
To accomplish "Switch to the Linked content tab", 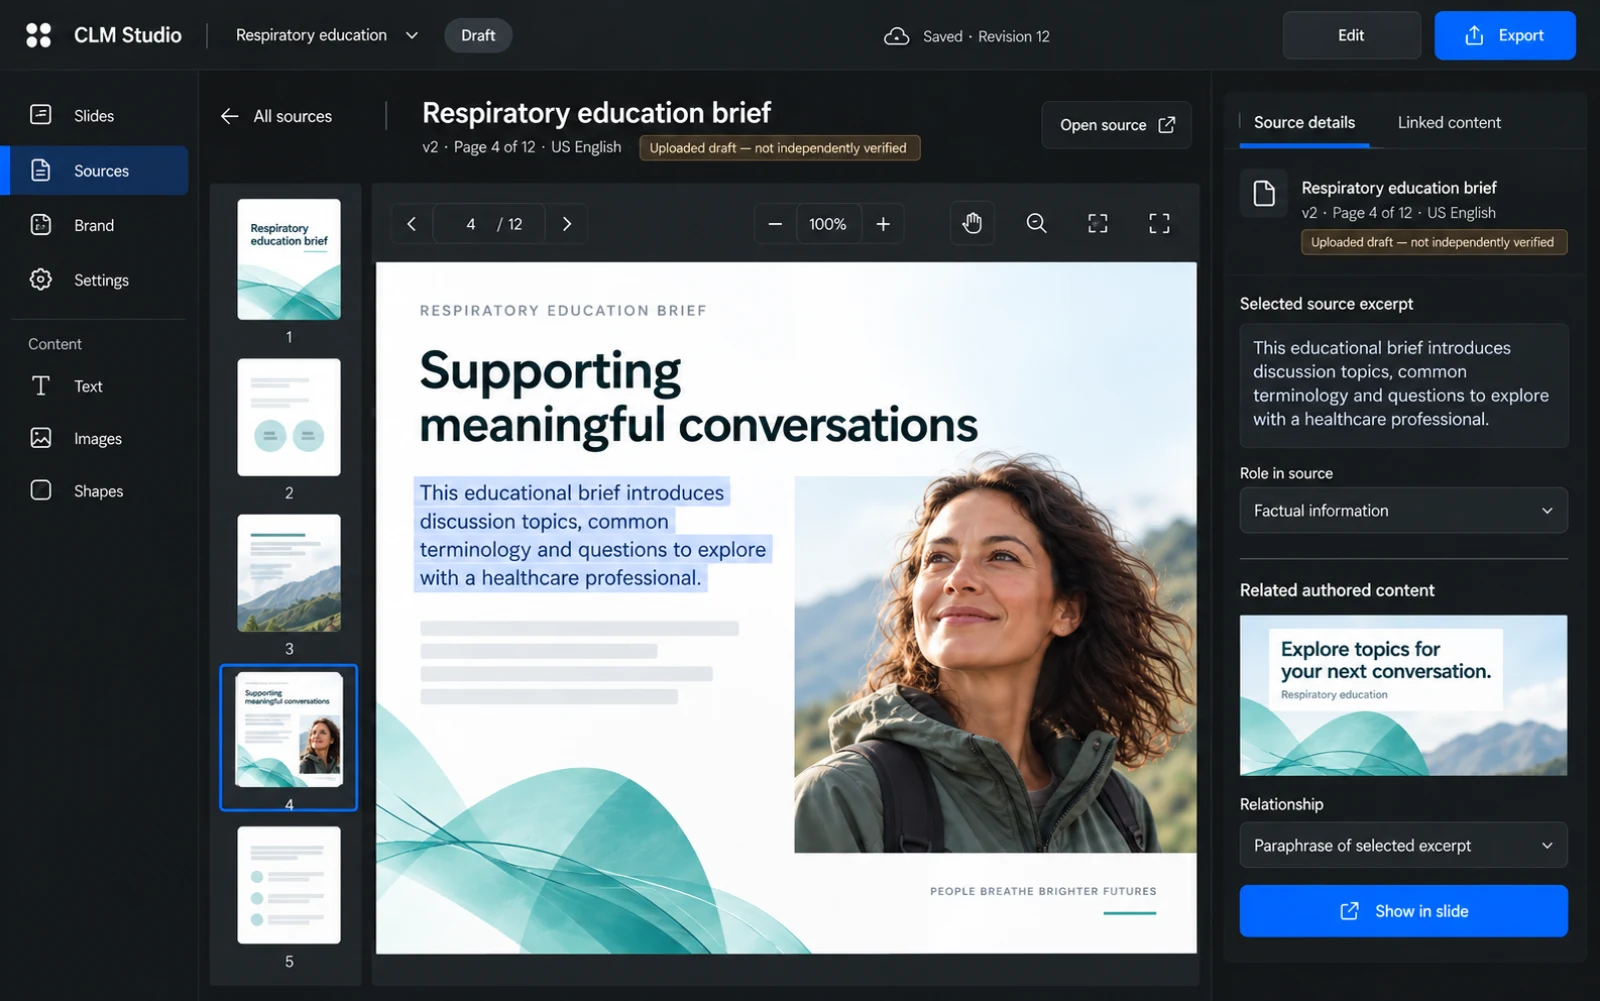I will pyautogui.click(x=1449, y=122).
